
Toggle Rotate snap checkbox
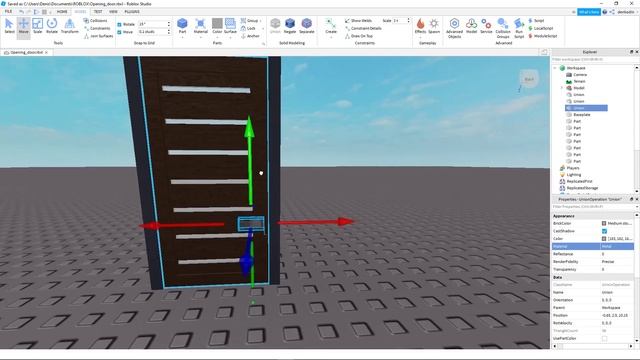119,24
